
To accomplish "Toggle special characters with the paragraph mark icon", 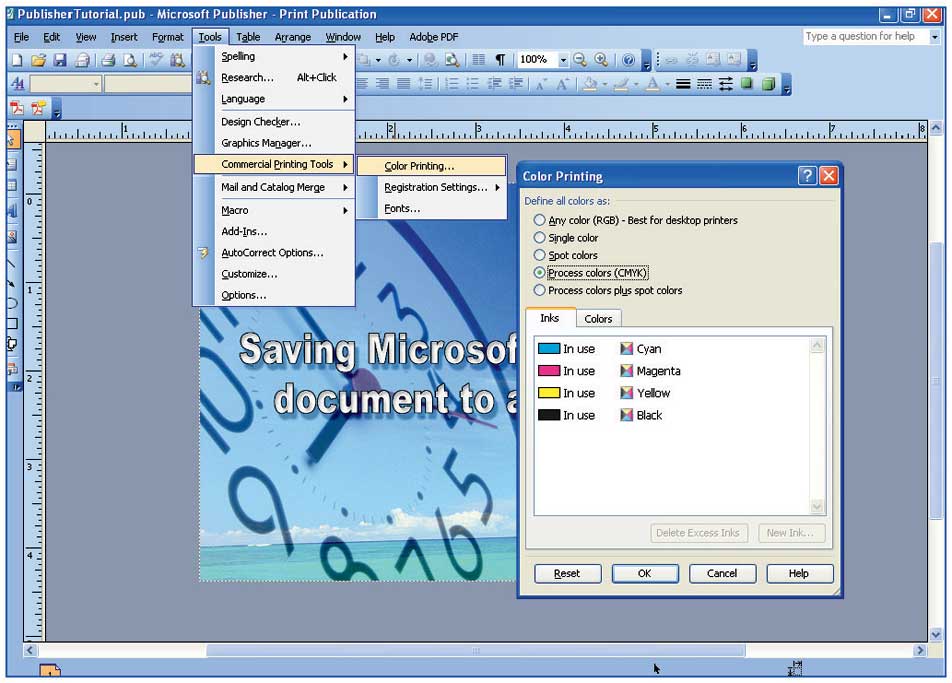I will click(x=500, y=59).
